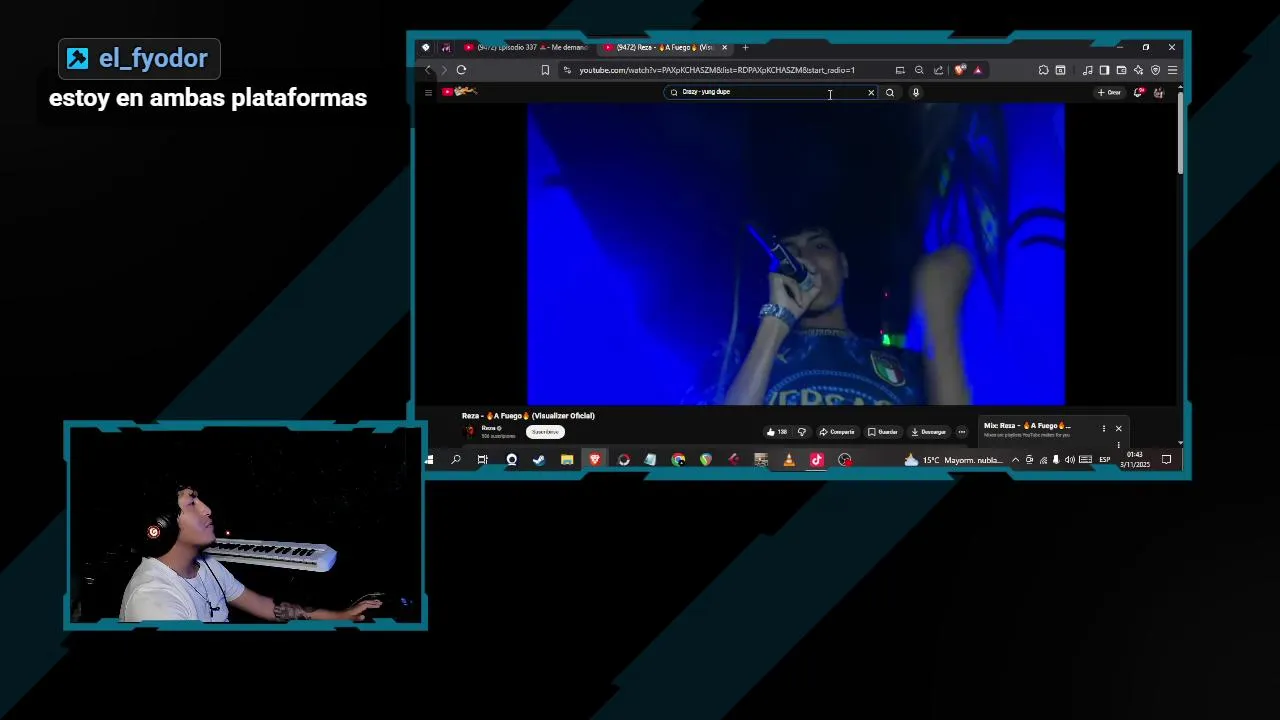This screenshot has width=1280, height=720.
Task: Click the zoom magnifier in address bar
Action: pos(919,70)
